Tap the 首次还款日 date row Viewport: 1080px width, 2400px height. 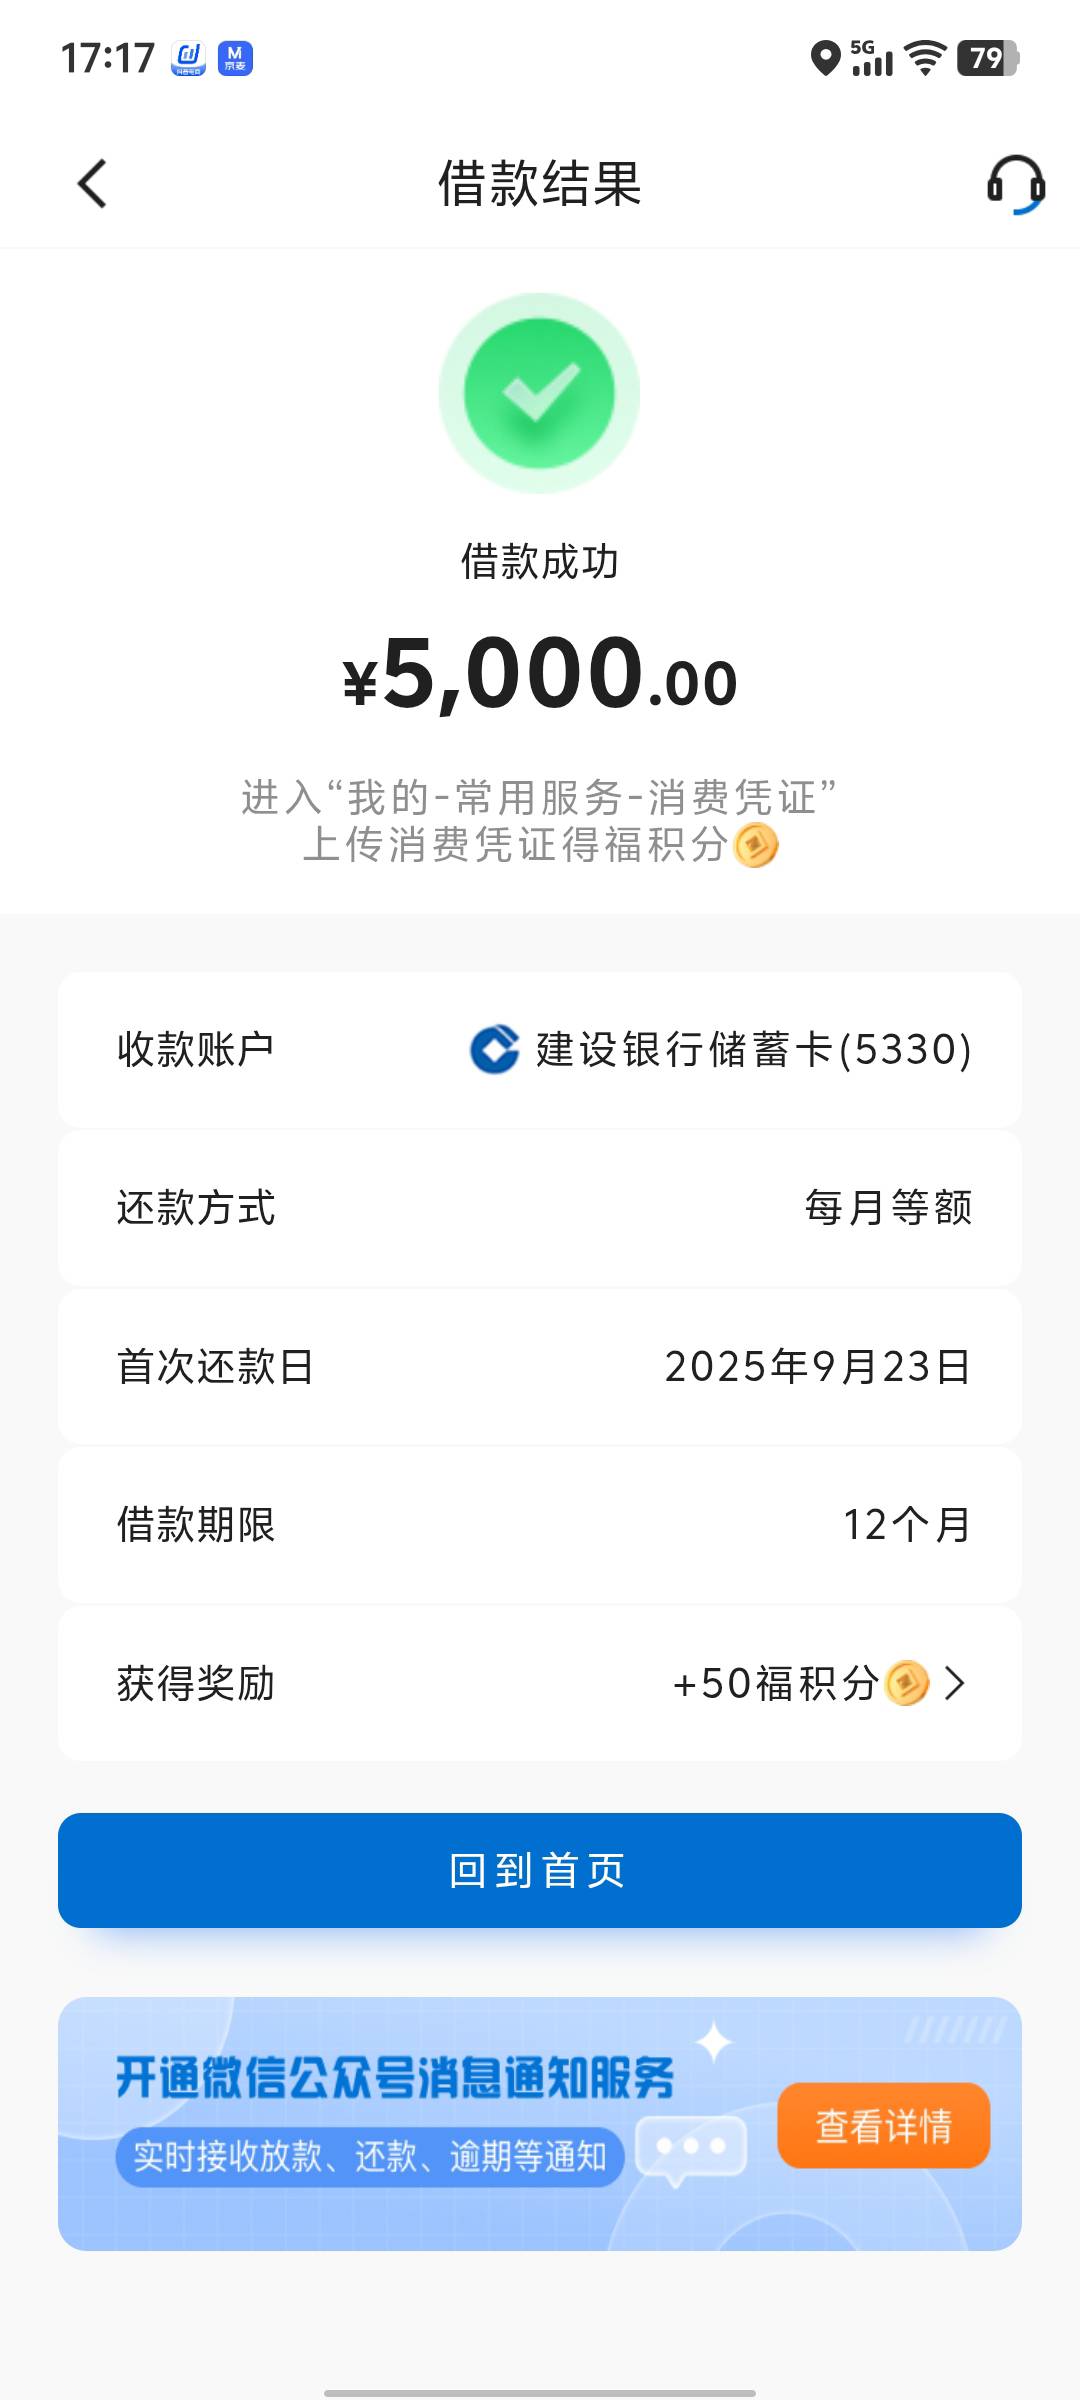(540, 1366)
